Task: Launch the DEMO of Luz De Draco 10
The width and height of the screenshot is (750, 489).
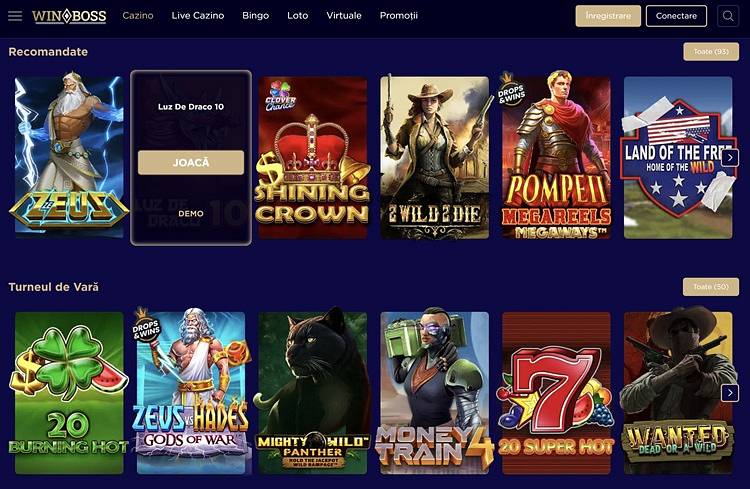Action: [x=191, y=213]
